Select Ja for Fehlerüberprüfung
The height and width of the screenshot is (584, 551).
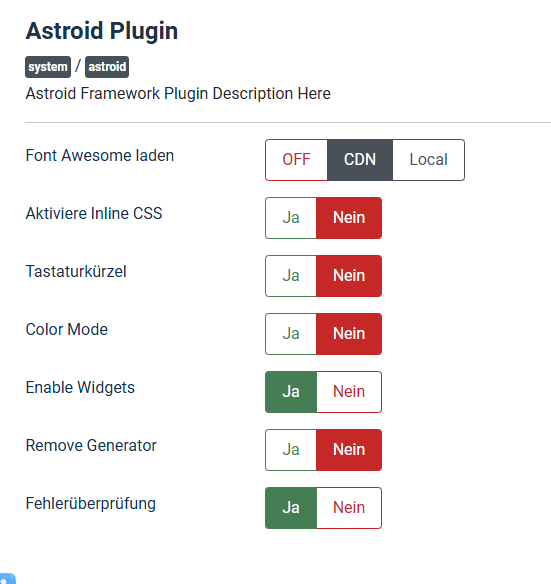(x=291, y=508)
